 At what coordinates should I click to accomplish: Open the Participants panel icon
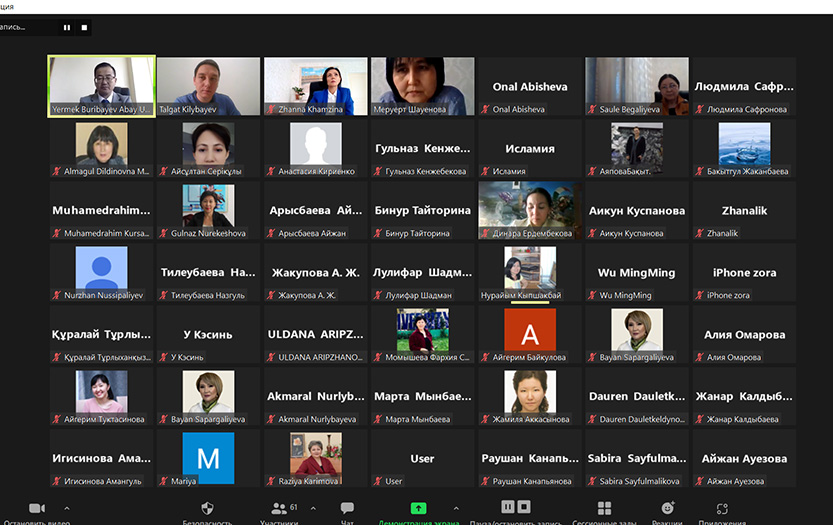[x=279, y=508]
